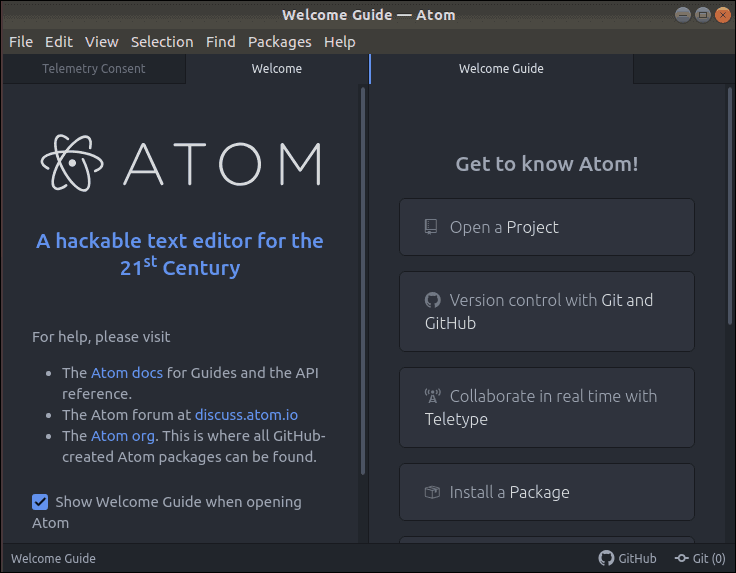Click the book icon beside Open a Project
This screenshot has width=736, height=573.
coord(431,227)
